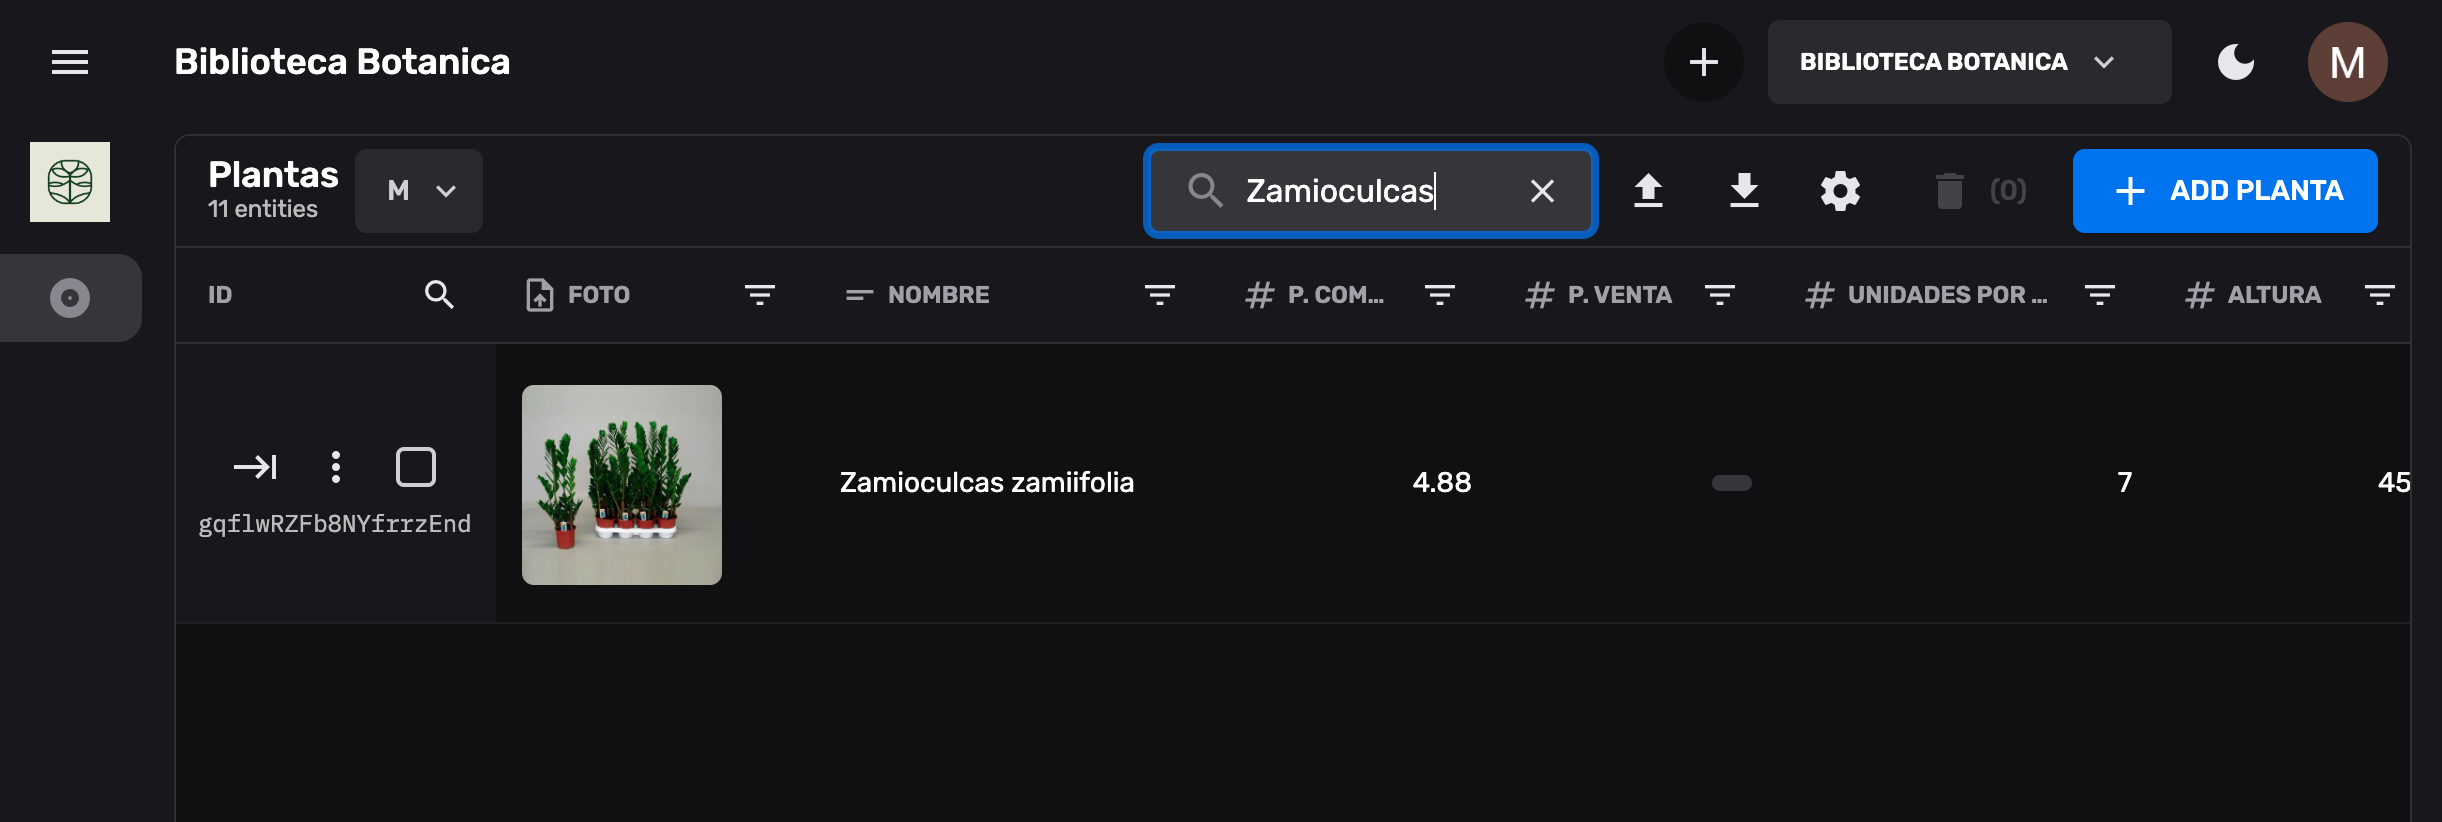
Task: Open the dark mode moon toggle
Action: pyautogui.click(x=2236, y=61)
